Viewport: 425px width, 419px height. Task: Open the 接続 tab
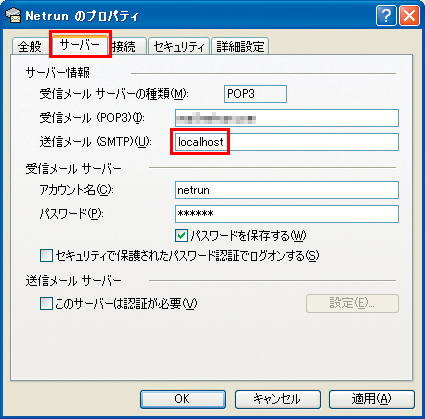127,46
